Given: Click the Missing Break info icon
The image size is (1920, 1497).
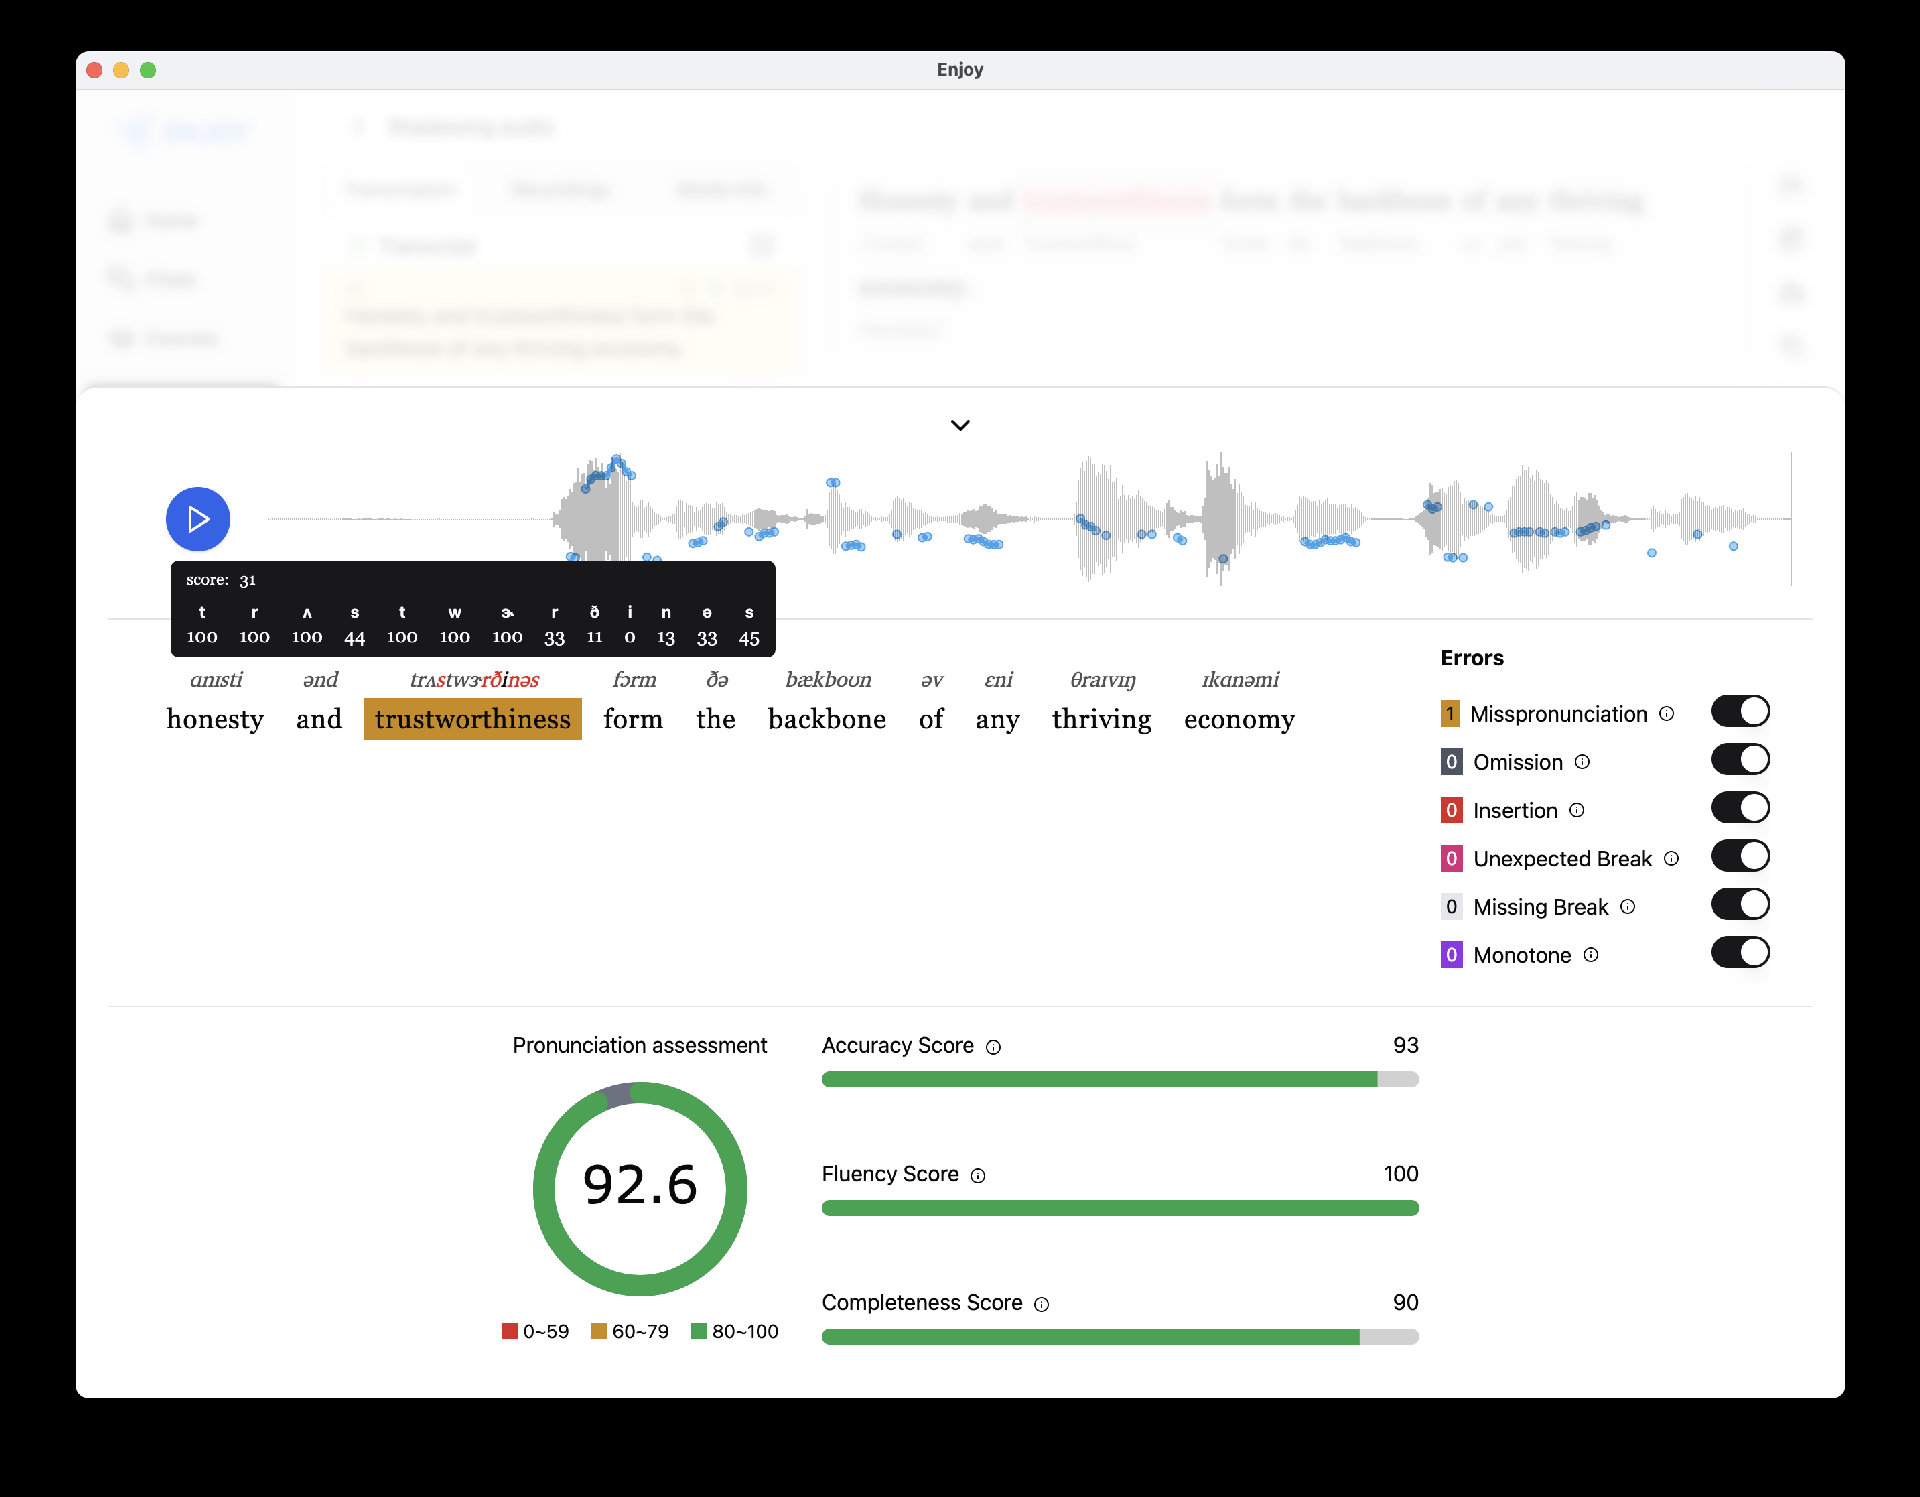Looking at the screenshot, I should click(x=1627, y=907).
